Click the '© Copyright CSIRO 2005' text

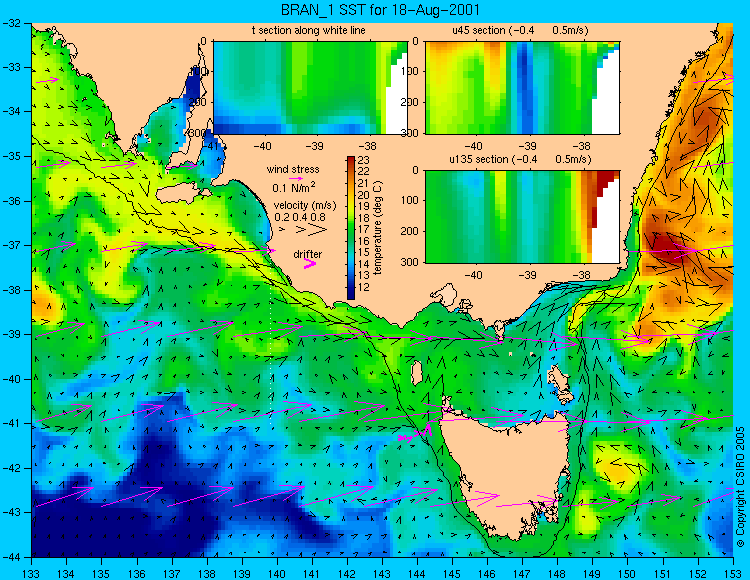point(740,487)
